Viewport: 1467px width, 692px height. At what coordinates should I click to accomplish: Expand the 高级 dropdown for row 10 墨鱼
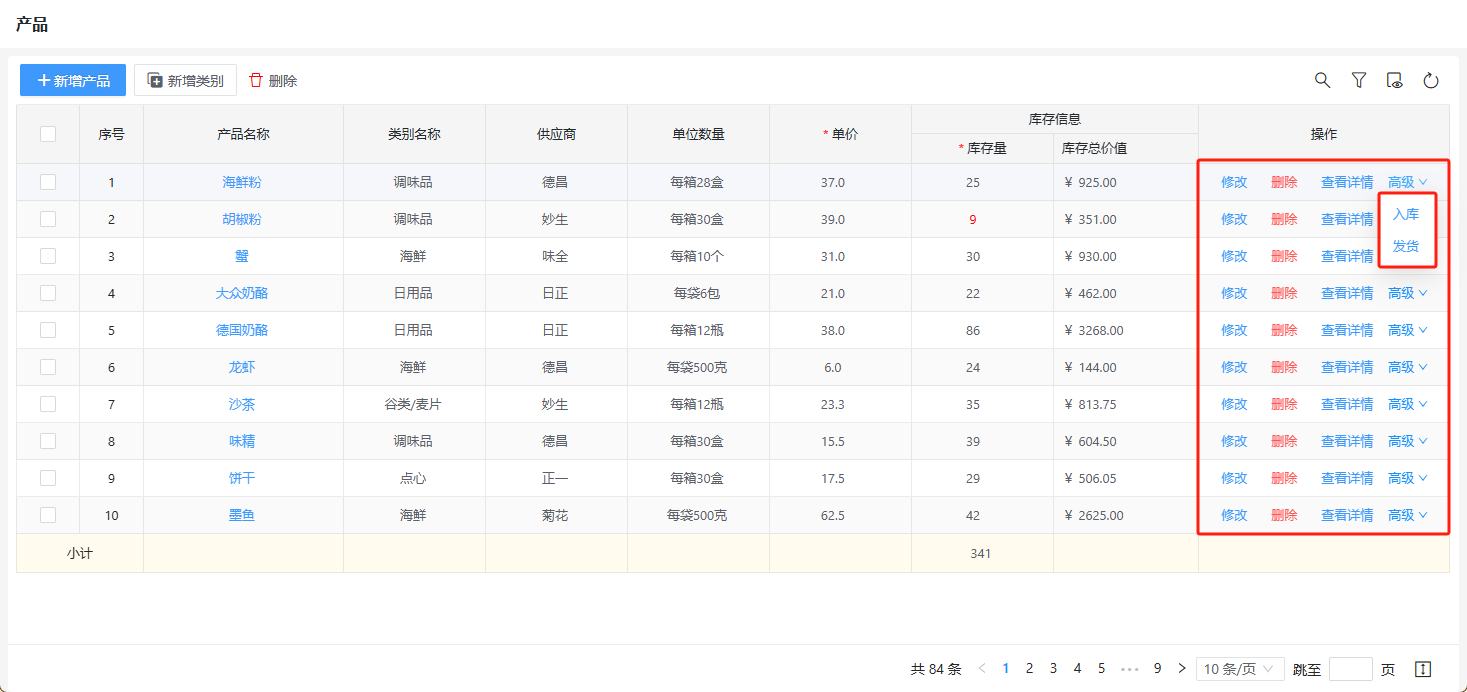(1407, 515)
